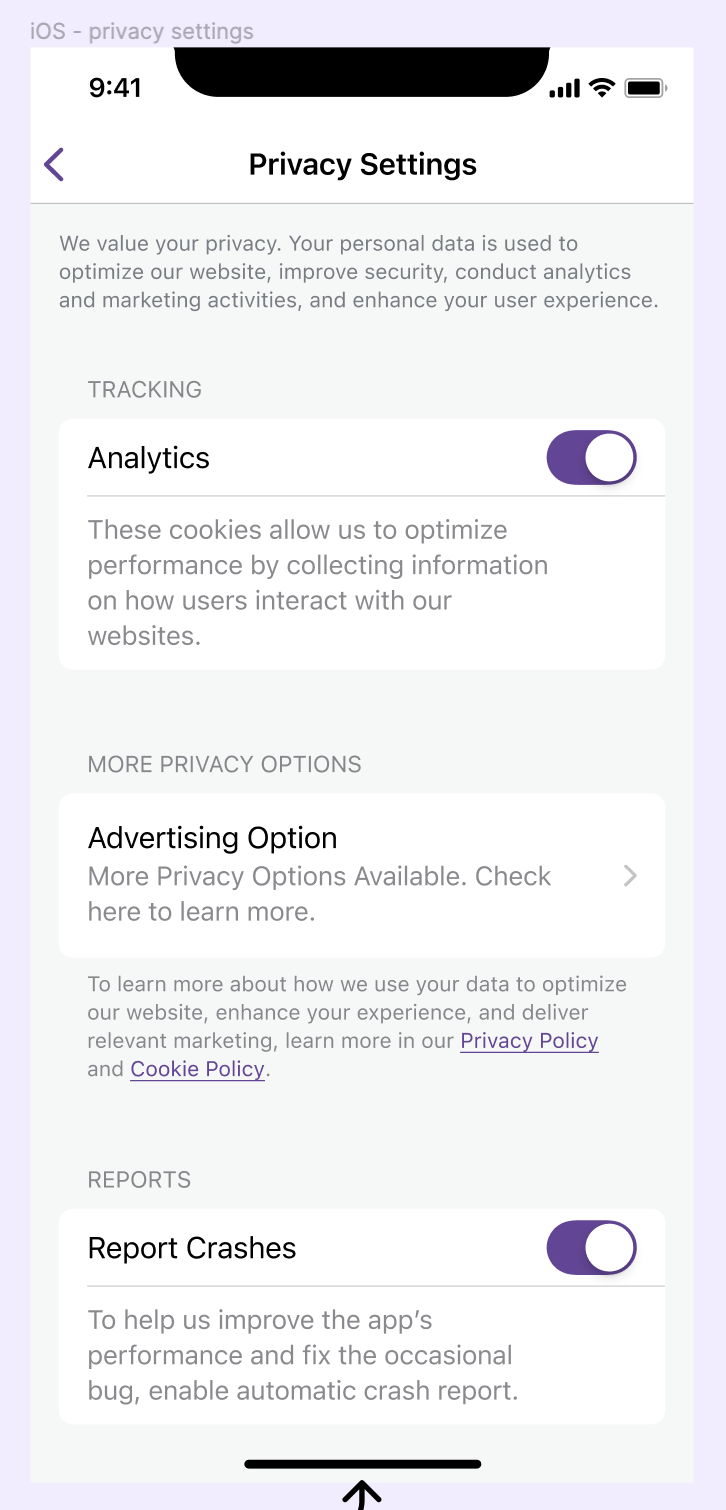Viewport: 726px width, 1510px height.
Task: Toggle Analytics tracking off then check state
Action: (591, 457)
